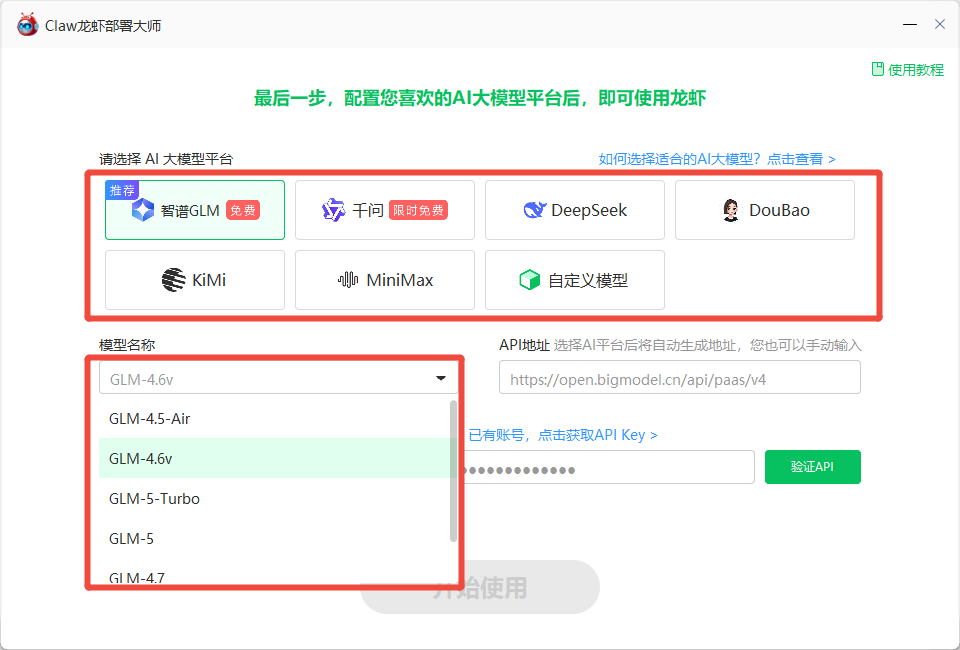This screenshot has width=960, height=650.
Task: Choose GLM-4.5-Air from the model list
Action: (276, 419)
